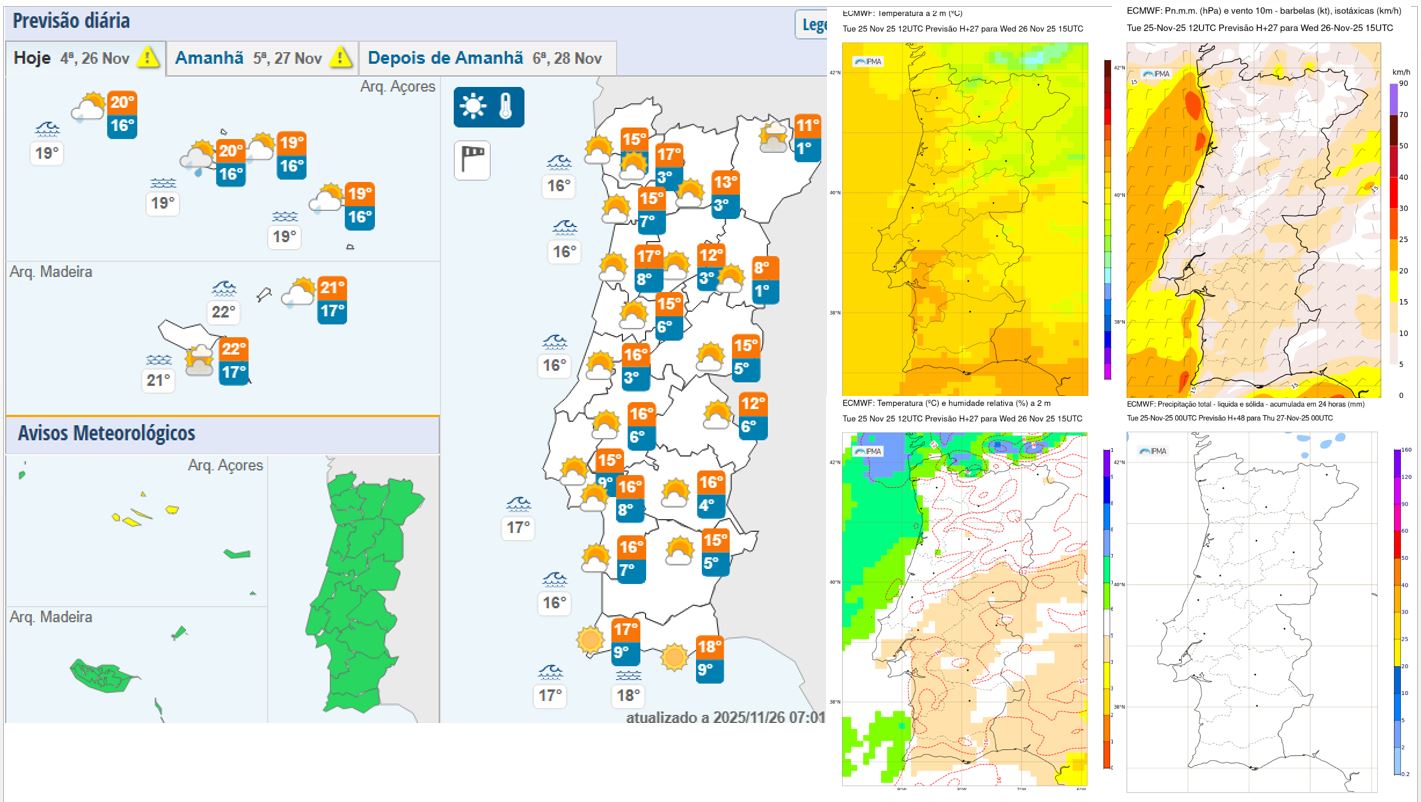Open the 24-hour total precipitation map

[x=1254, y=612]
